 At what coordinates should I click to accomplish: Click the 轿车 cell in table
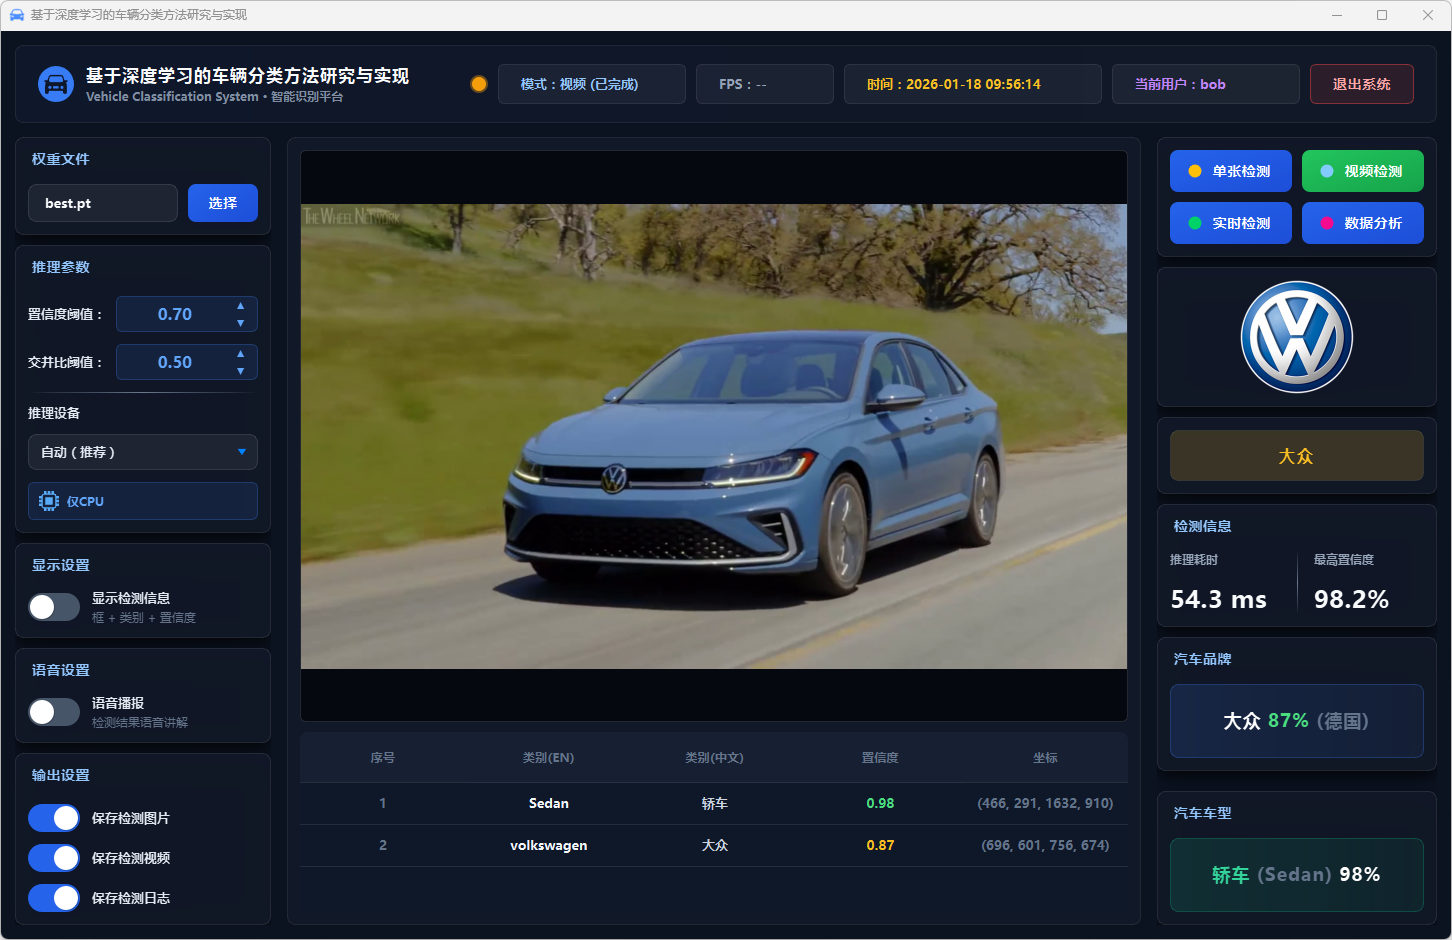pyautogui.click(x=714, y=803)
